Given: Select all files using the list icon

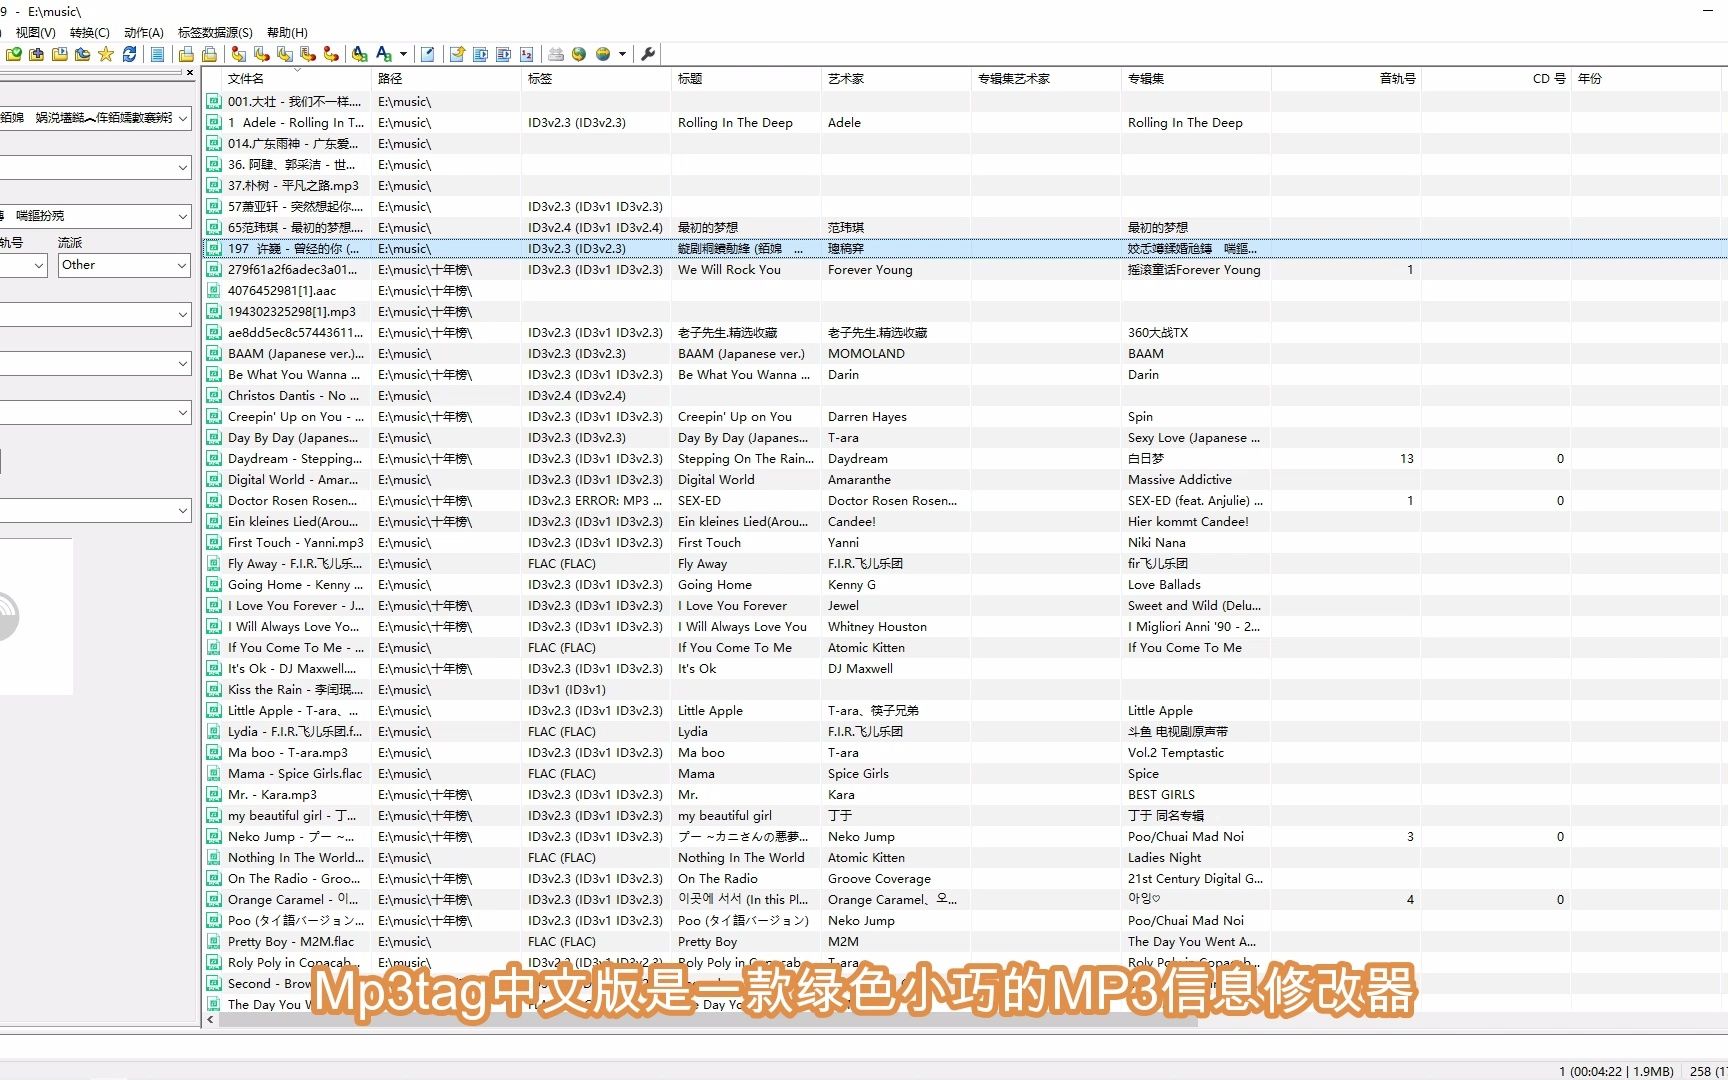Looking at the screenshot, I should (157, 54).
